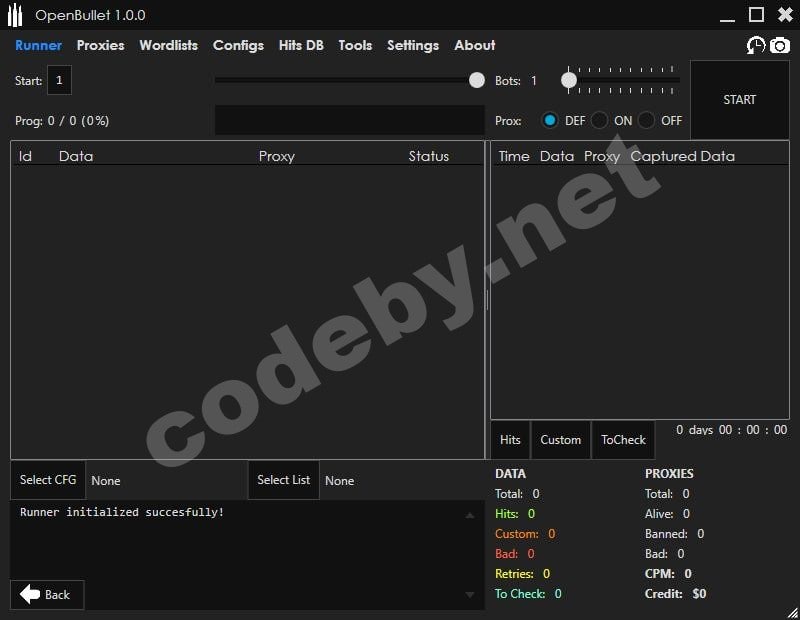This screenshot has height=620, width=800.
Task: Click the elapsed time 0 days 00:00:00
Action: pyautogui.click(x=732, y=430)
